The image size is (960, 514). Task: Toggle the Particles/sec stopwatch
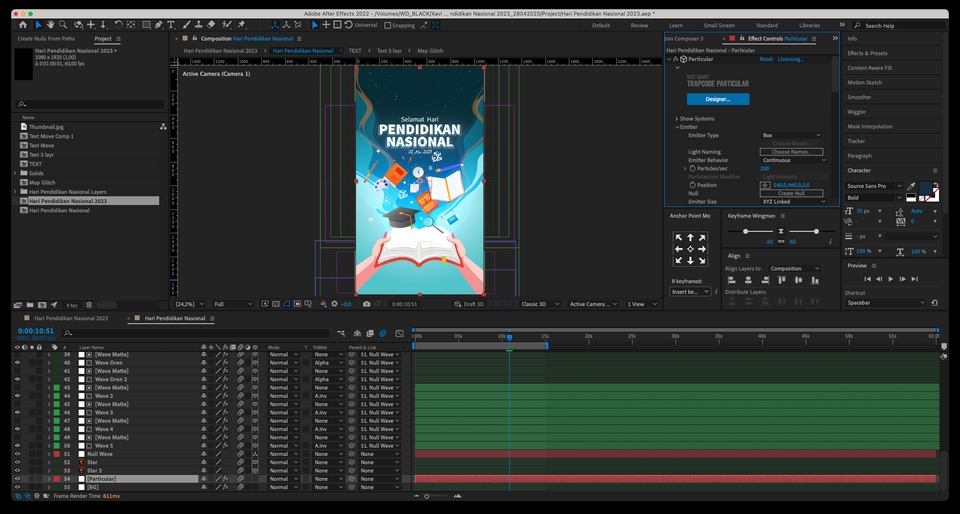(x=692, y=168)
